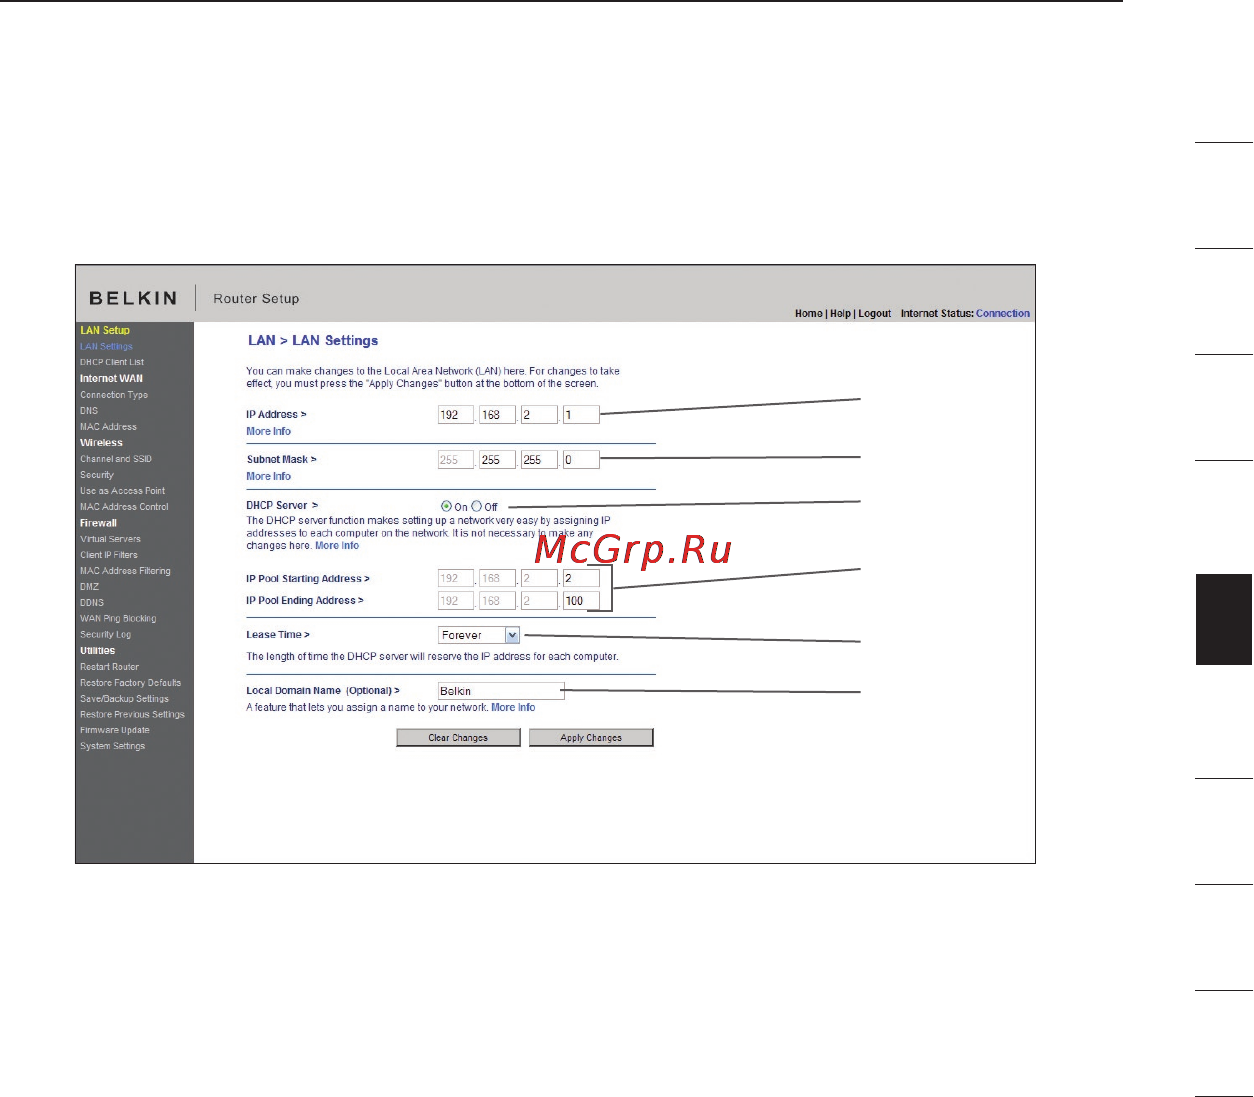Click the IP Address first octet field 192
This screenshot has width=1254, height=1097.
click(455, 414)
